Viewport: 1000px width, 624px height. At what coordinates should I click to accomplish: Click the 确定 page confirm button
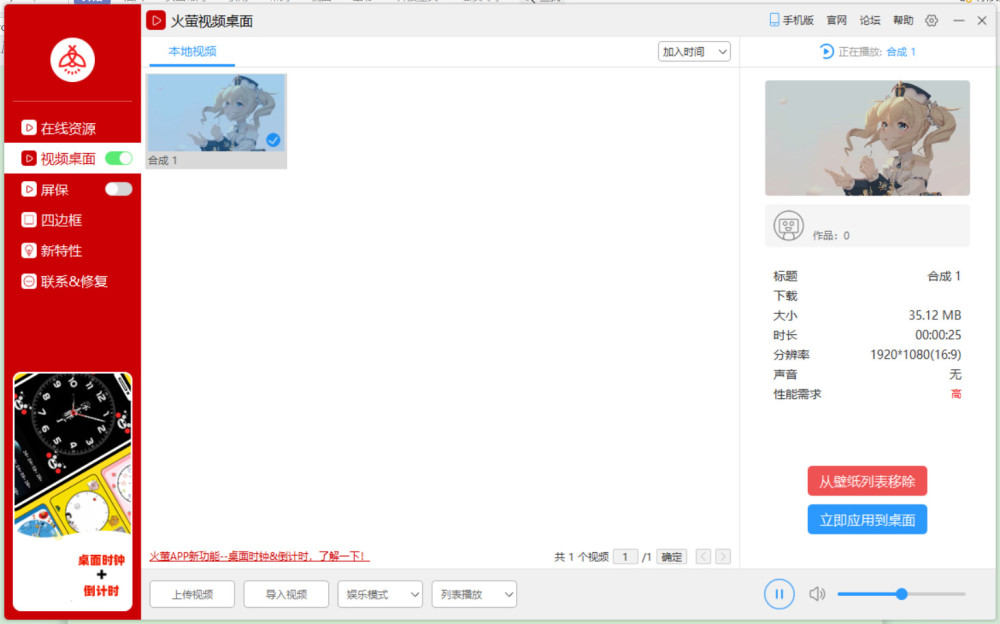coord(672,557)
